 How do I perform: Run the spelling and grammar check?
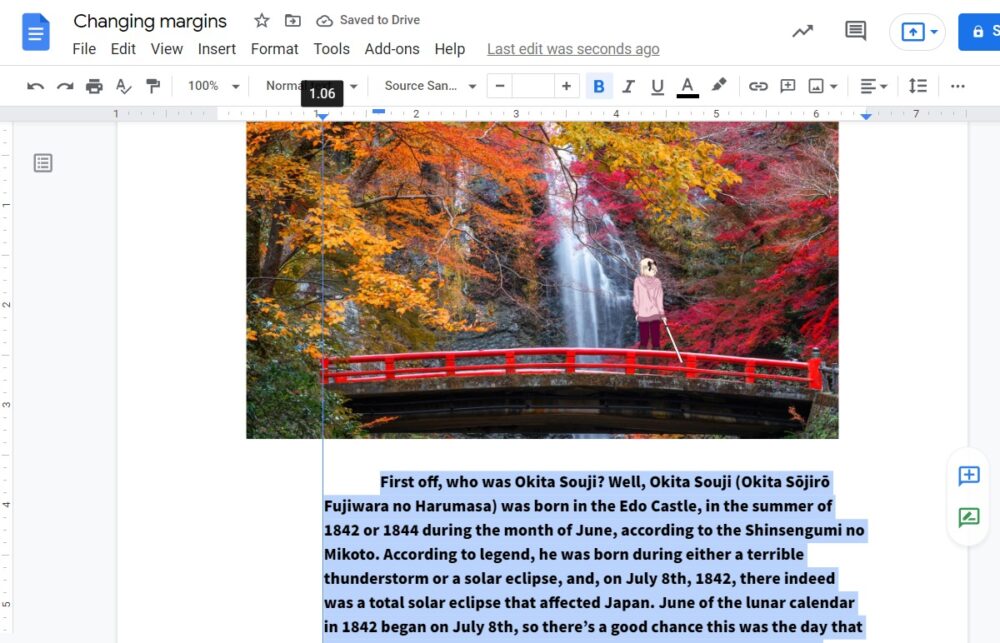(123, 86)
